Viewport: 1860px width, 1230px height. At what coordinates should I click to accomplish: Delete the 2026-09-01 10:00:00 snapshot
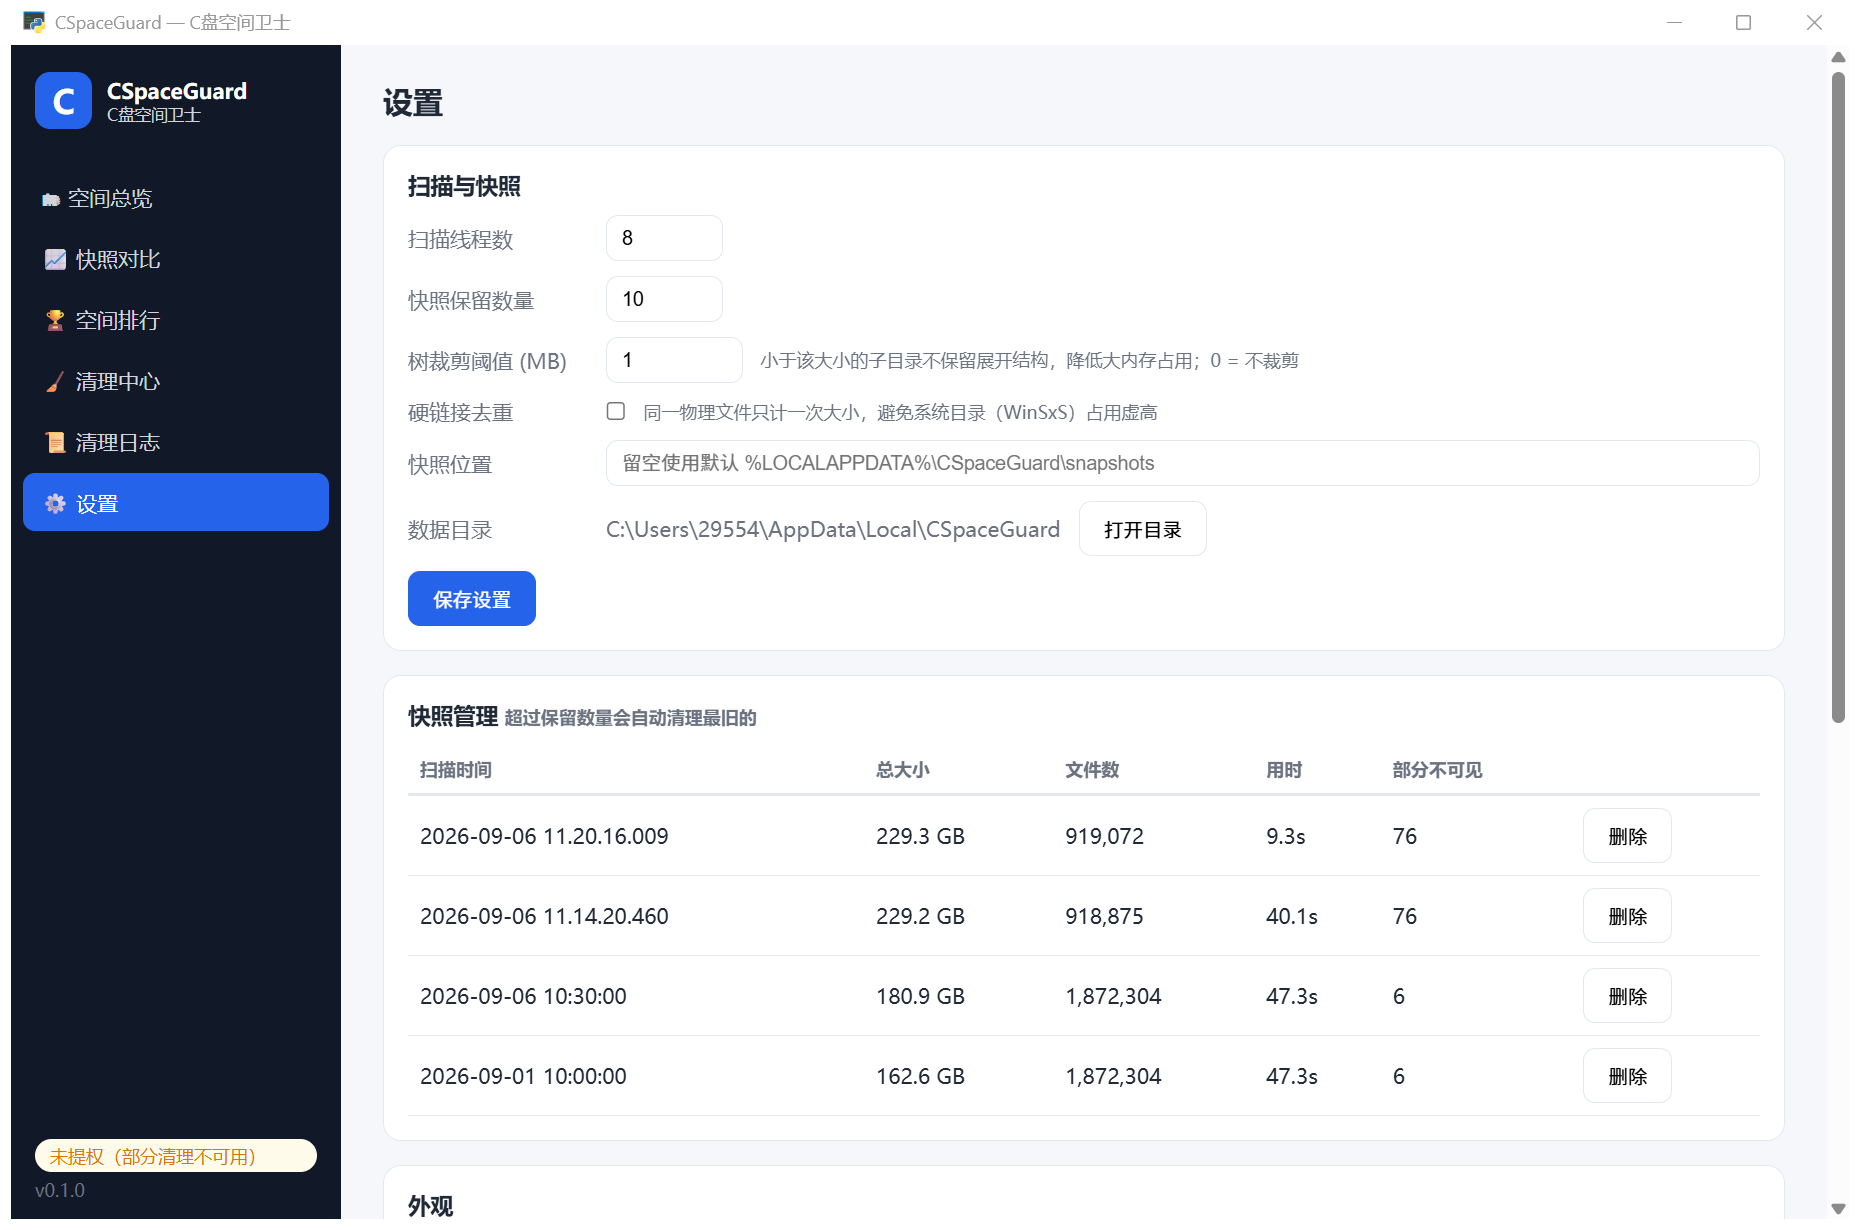[1627, 1076]
